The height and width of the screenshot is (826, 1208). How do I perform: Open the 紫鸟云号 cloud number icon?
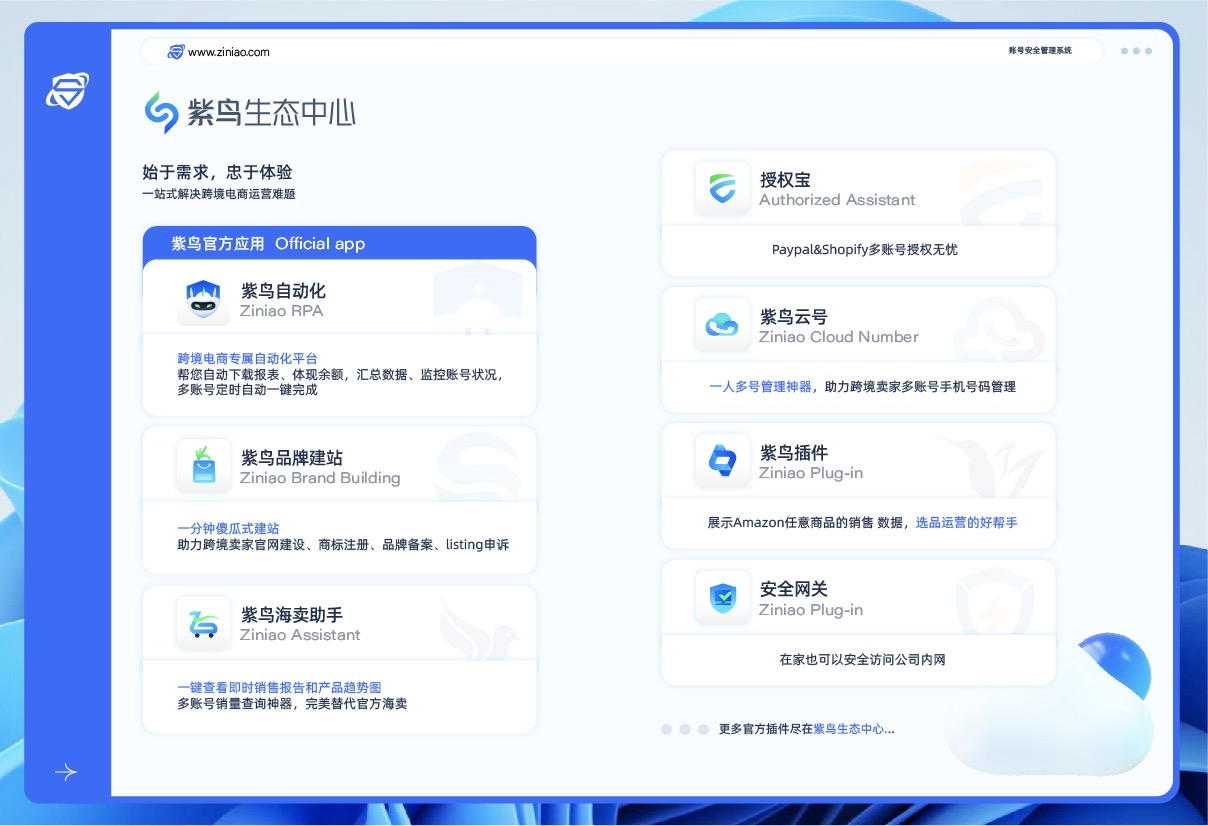pos(722,323)
